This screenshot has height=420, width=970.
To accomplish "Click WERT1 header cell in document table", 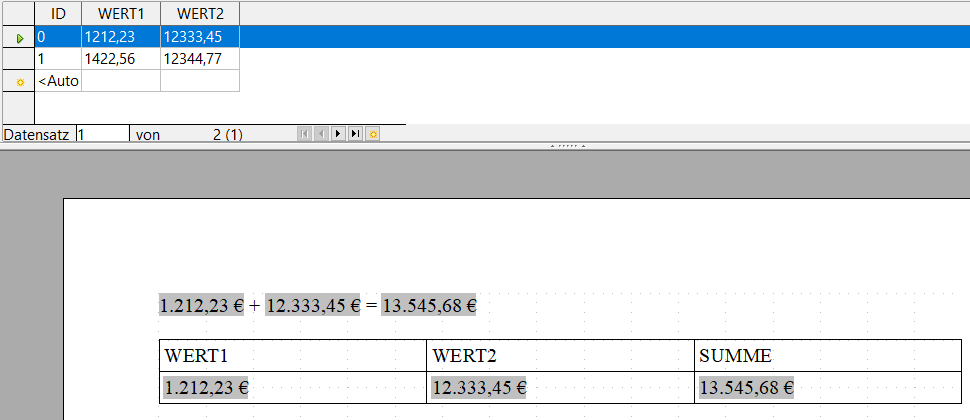I will pos(293,356).
